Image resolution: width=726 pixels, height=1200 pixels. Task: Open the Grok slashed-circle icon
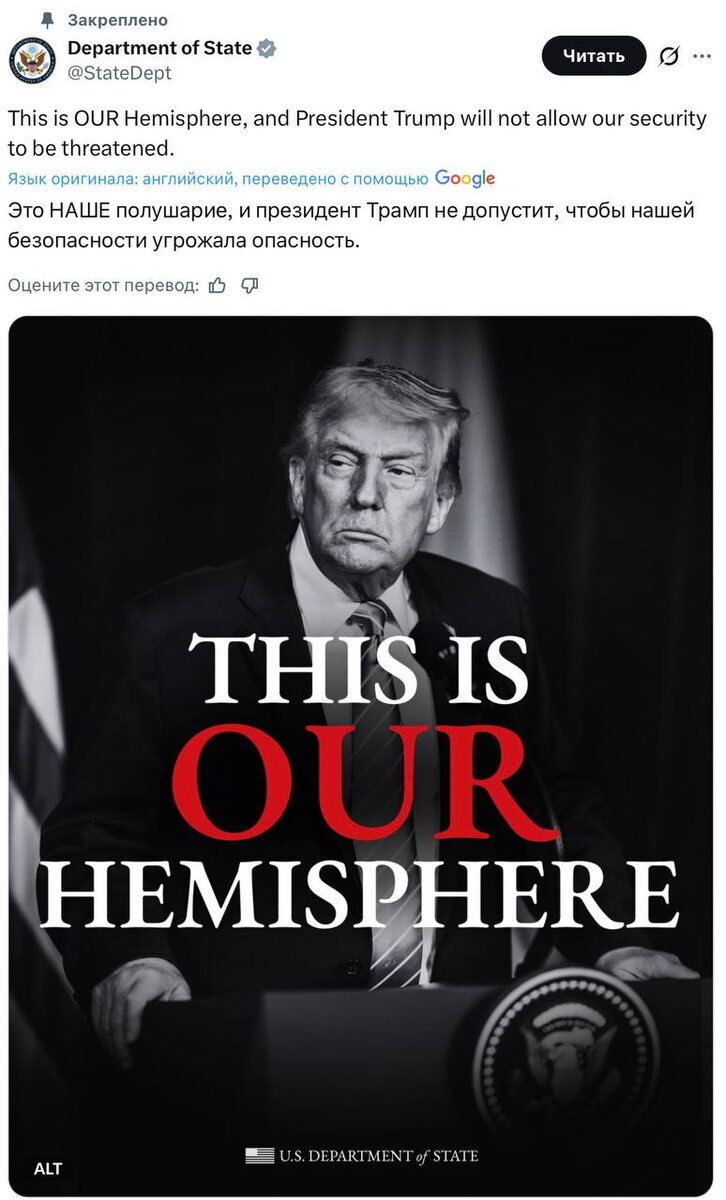(669, 57)
